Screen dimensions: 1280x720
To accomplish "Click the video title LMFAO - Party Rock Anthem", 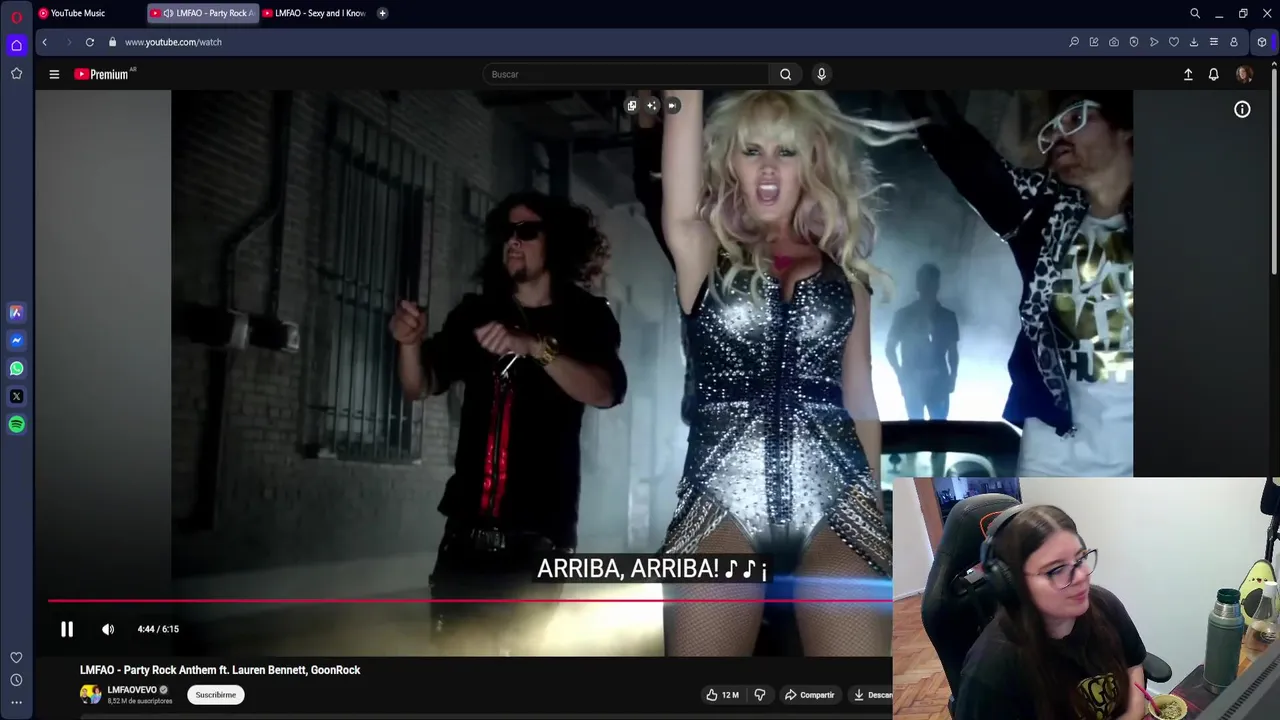I will click(220, 670).
